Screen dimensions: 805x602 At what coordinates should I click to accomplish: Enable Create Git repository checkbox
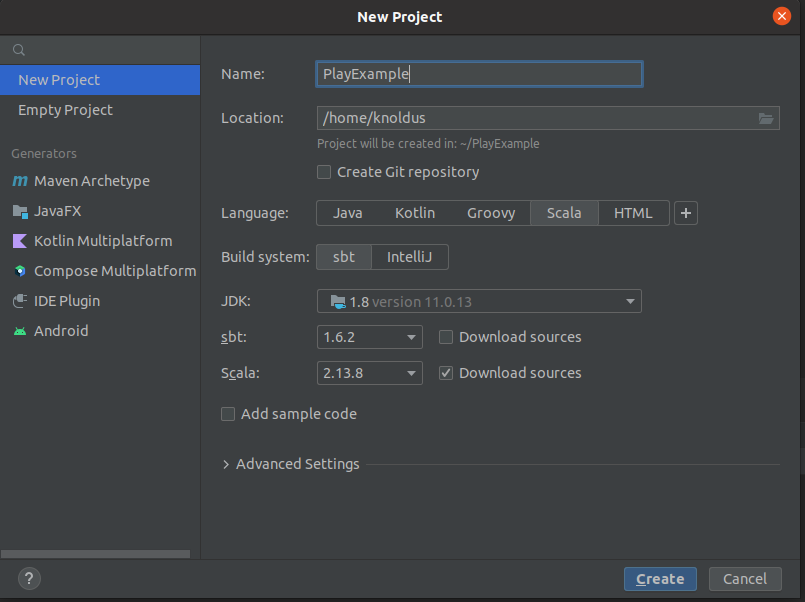tap(324, 172)
